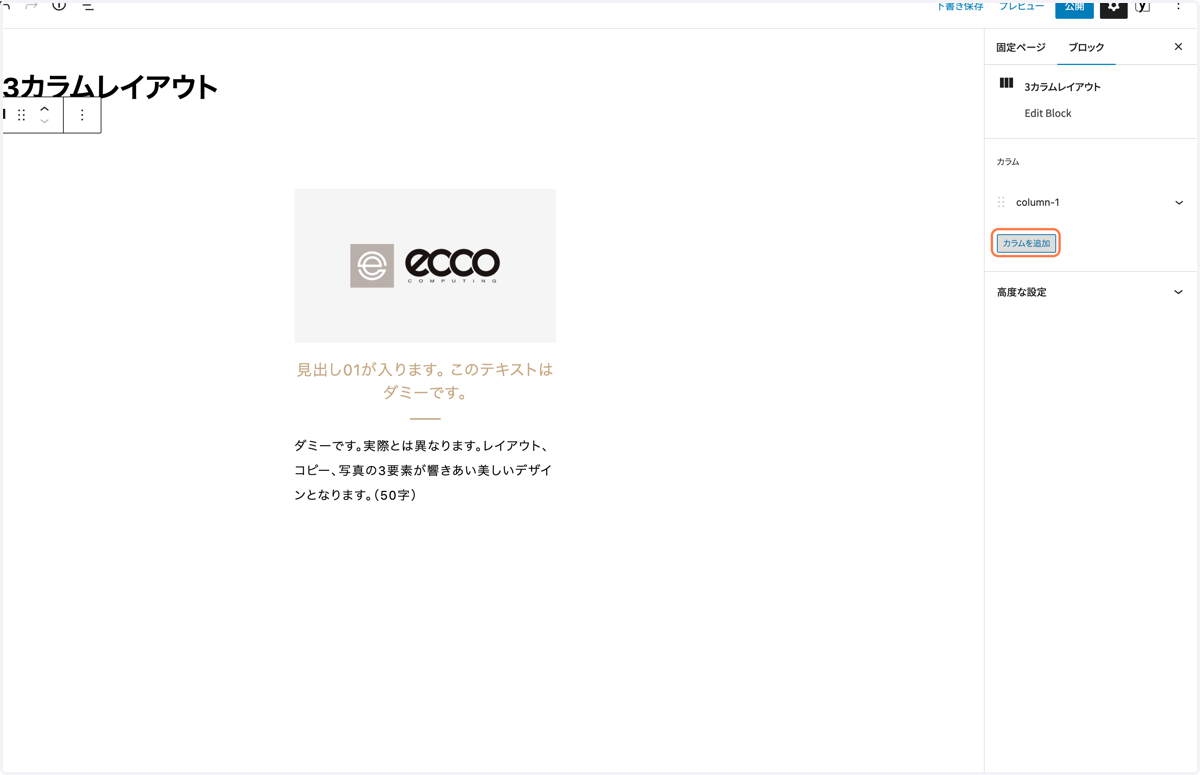Click the カラム section label
This screenshot has height=775, width=1200.
pyautogui.click(x=1008, y=161)
